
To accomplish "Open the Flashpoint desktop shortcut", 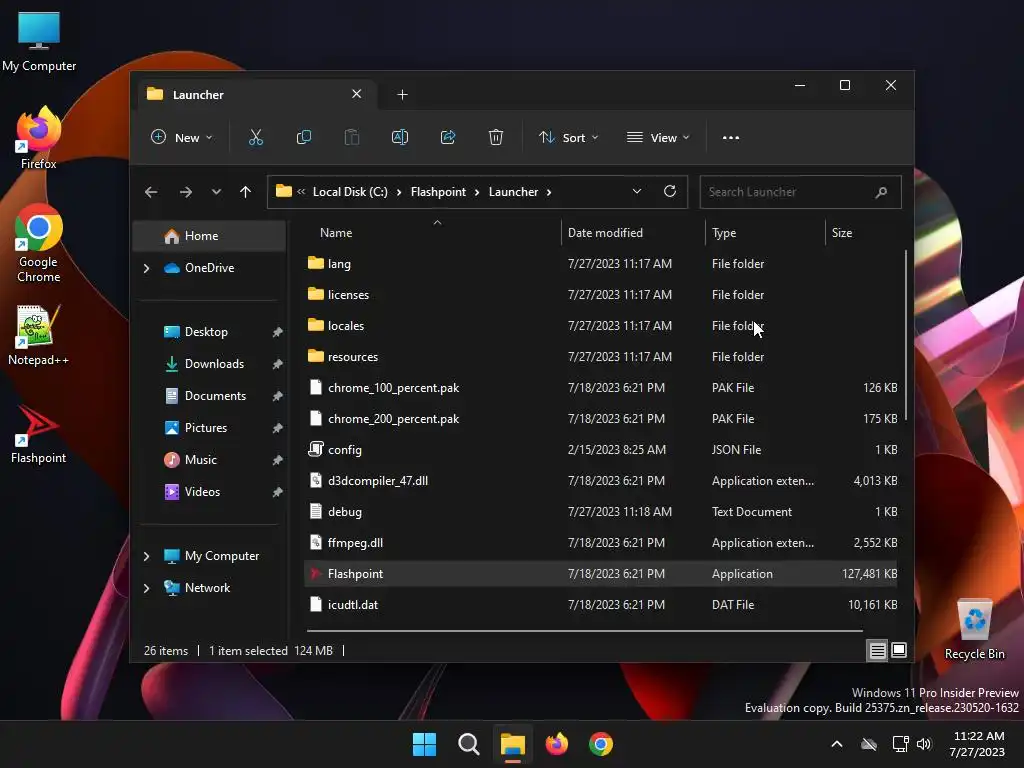I will click(x=39, y=434).
